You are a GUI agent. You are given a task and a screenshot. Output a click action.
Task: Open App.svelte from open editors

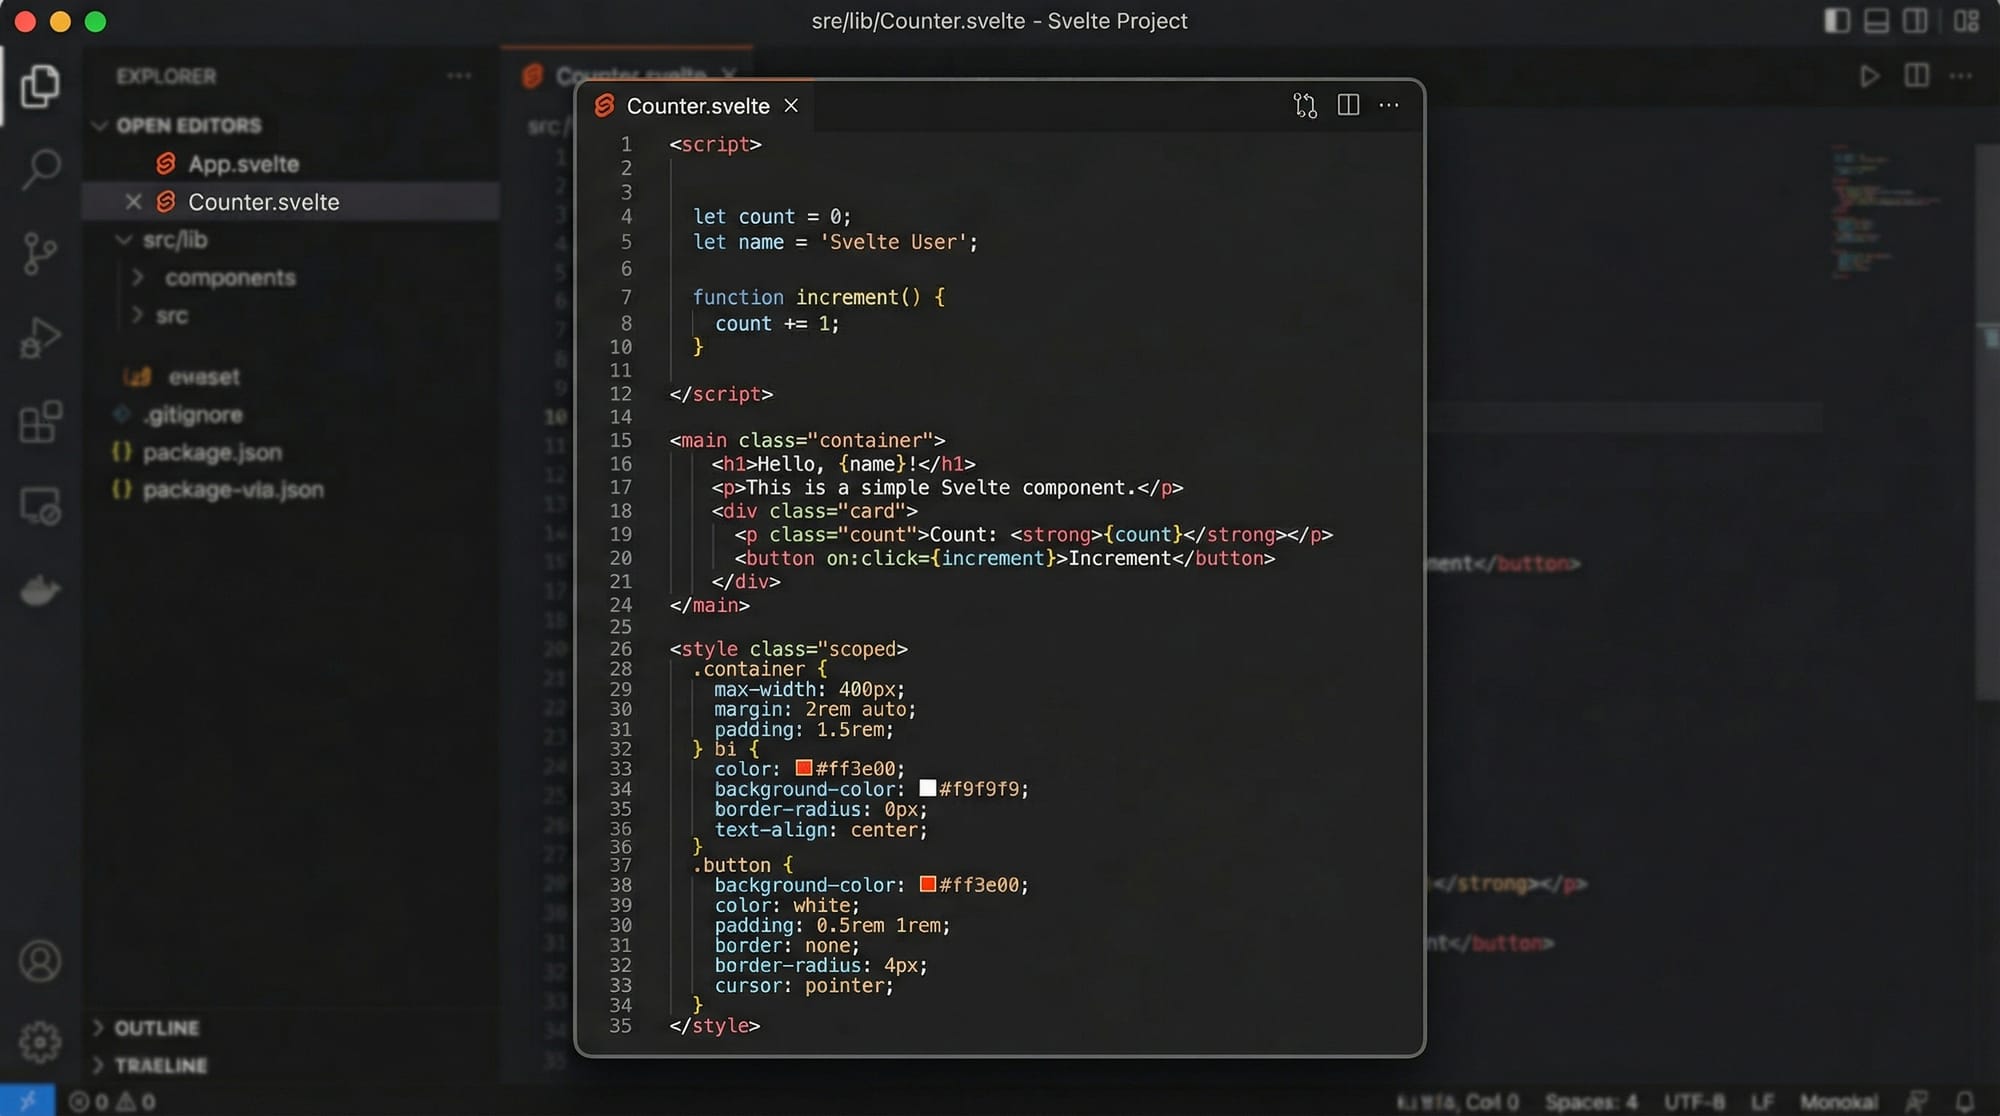(x=243, y=163)
